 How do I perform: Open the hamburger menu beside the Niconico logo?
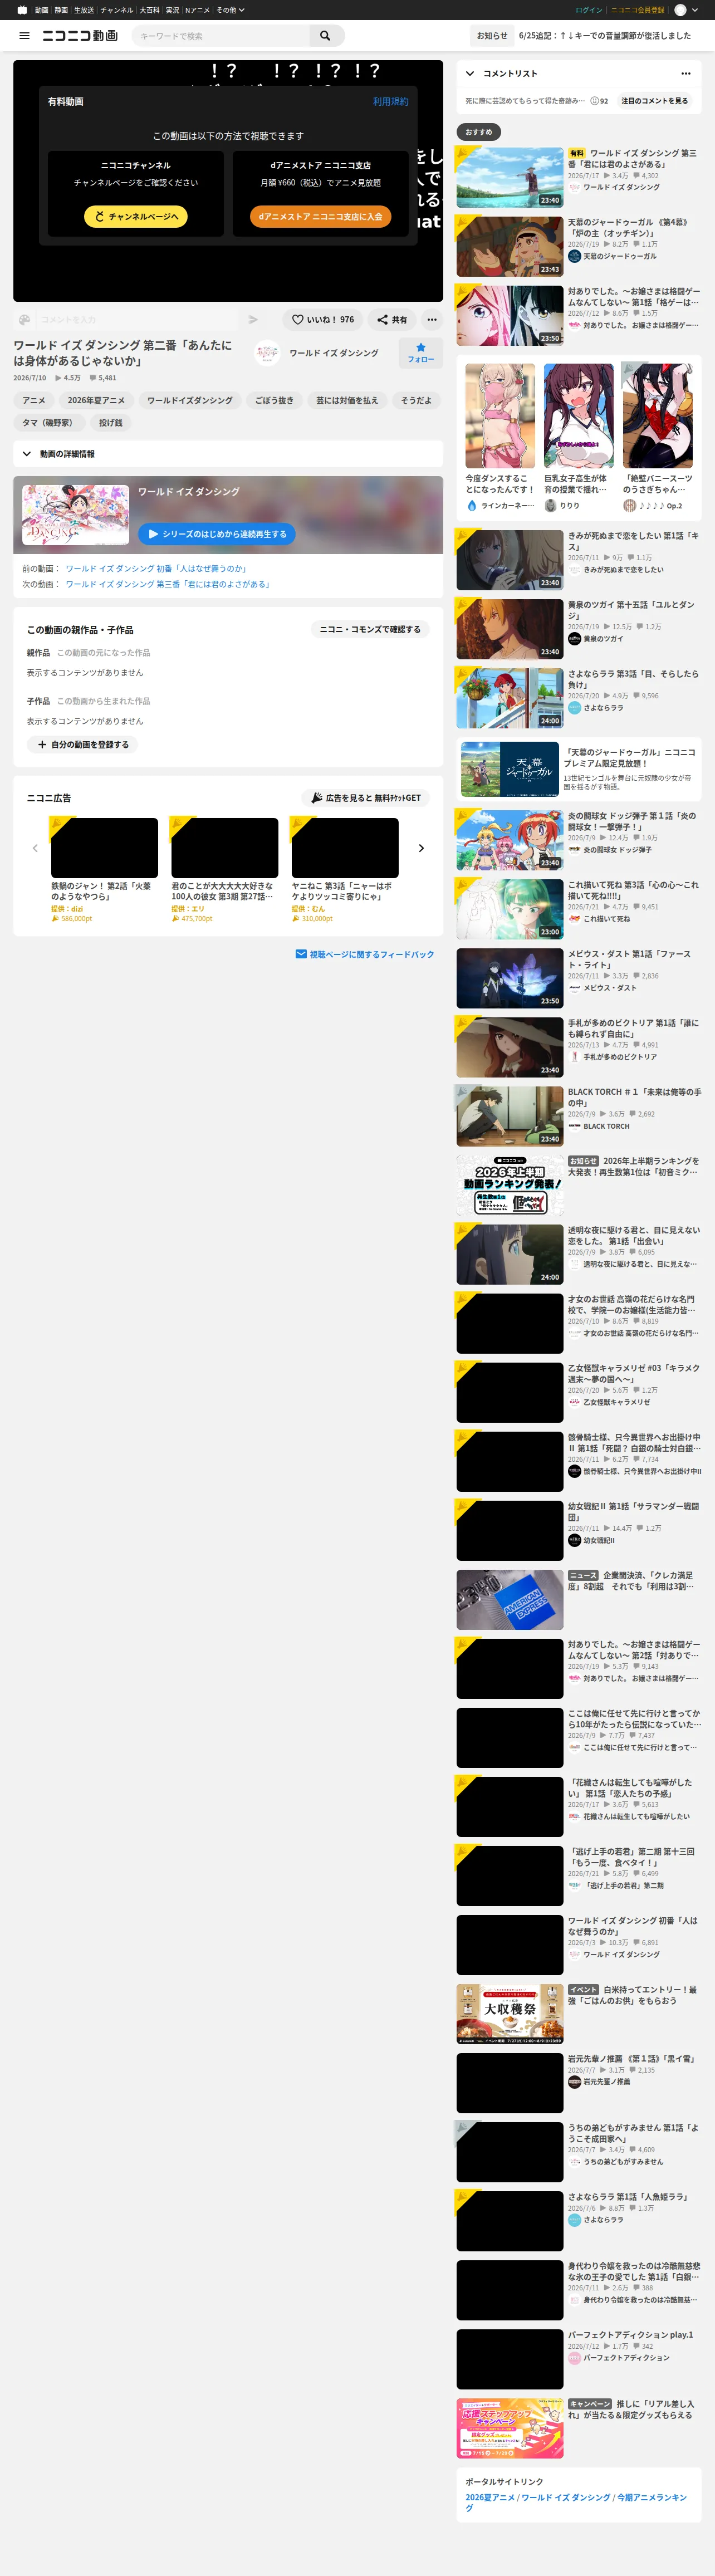coord(24,36)
